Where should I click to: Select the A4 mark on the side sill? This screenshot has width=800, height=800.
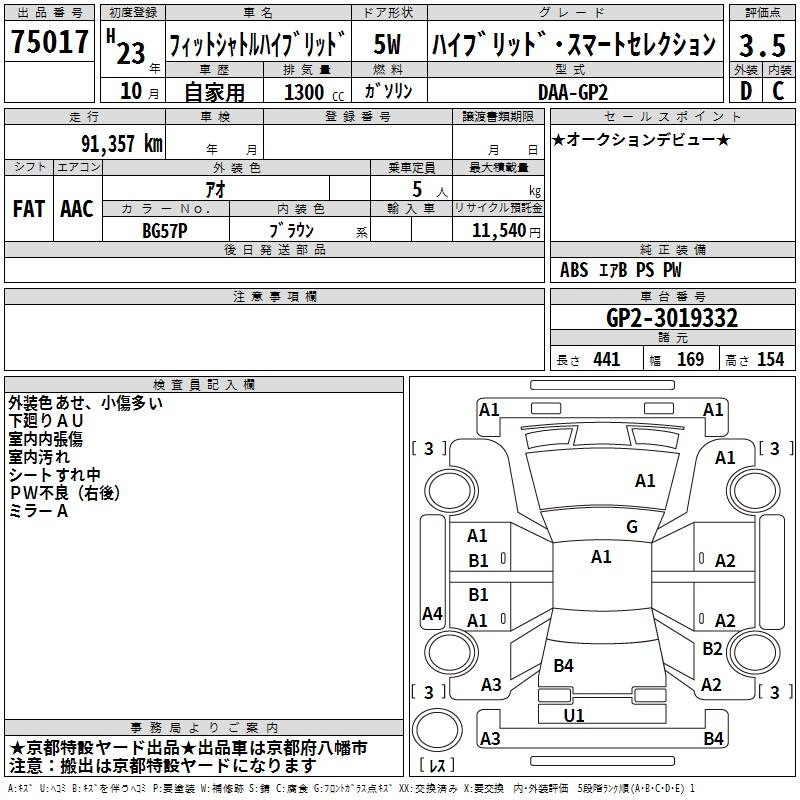pyautogui.click(x=432, y=613)
